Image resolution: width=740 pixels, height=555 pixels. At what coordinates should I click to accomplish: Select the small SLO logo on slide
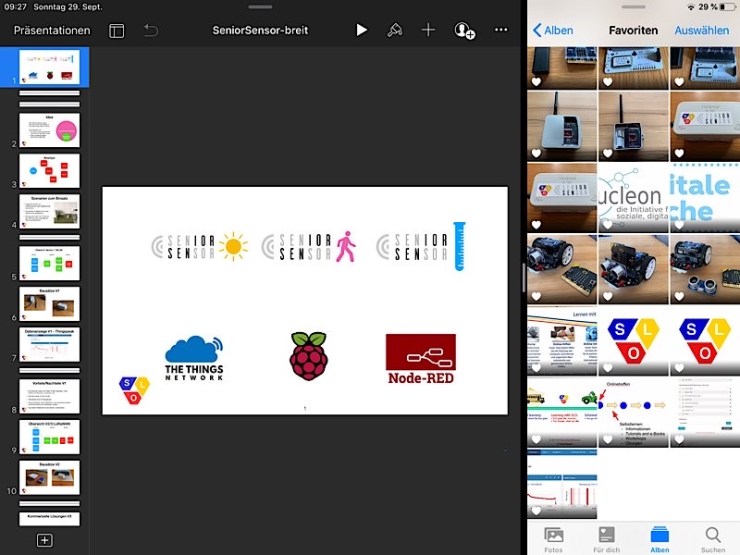pyautogui.click(x=134, y=390)
